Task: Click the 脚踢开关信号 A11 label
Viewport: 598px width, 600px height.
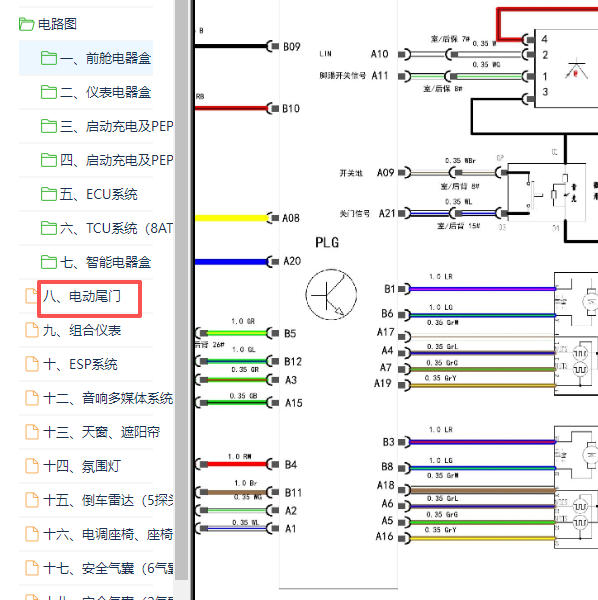Action: tap(354, 76)
